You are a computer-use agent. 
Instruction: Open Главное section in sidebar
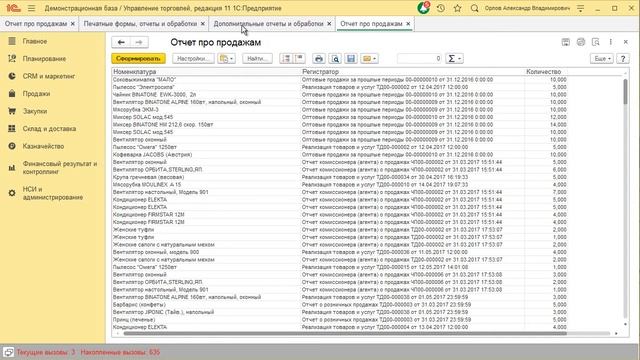coord(35,41)
